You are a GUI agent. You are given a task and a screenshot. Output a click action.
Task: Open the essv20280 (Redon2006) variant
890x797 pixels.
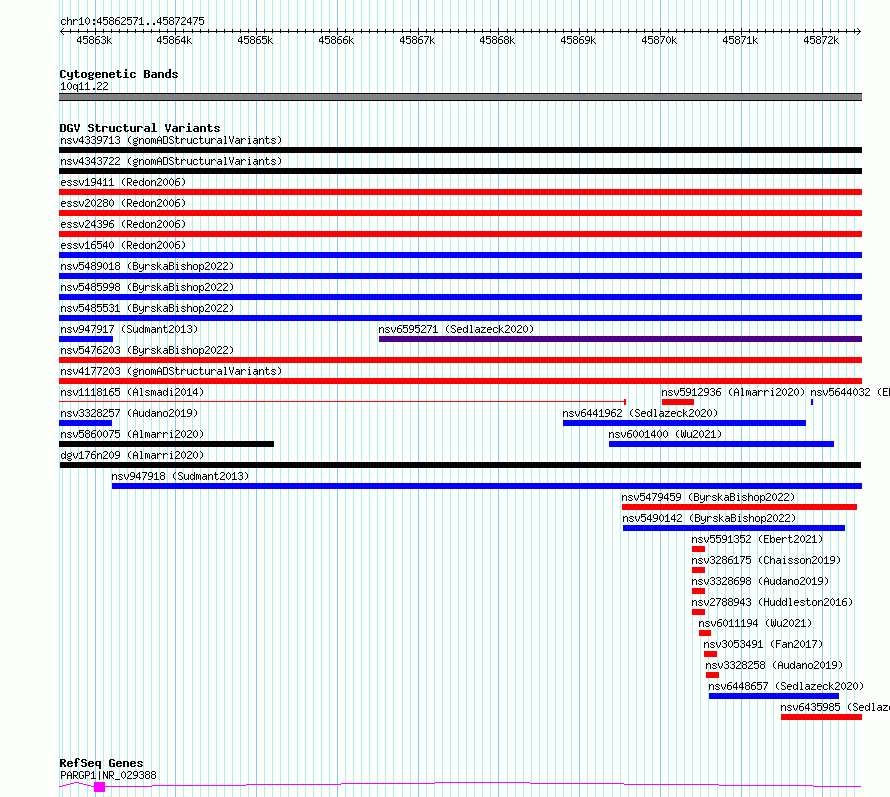point(123,203)
